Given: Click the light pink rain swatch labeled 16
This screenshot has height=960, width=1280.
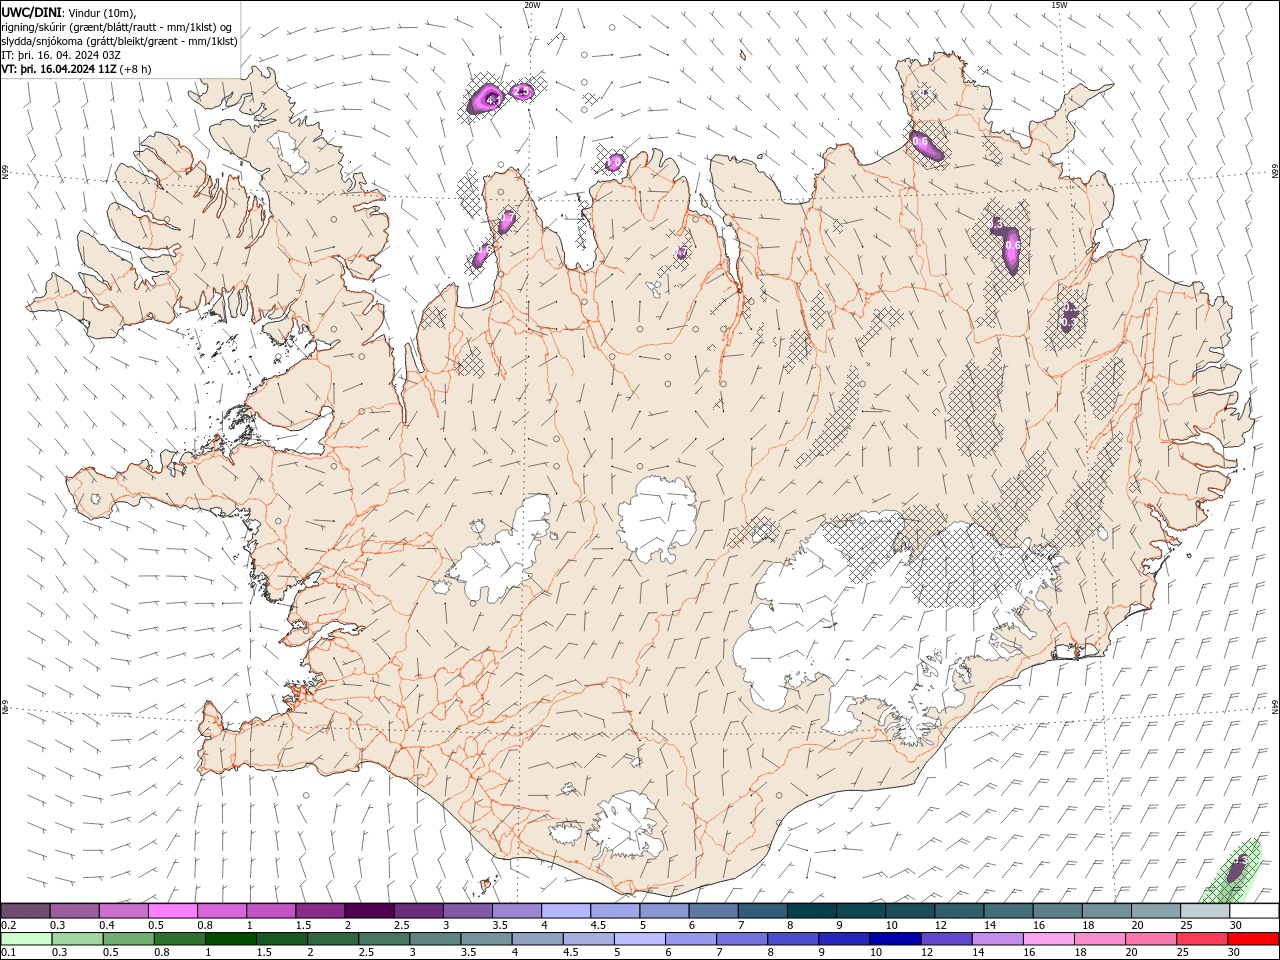Looking at the screenshot, I should click(x=1048, y=939).
